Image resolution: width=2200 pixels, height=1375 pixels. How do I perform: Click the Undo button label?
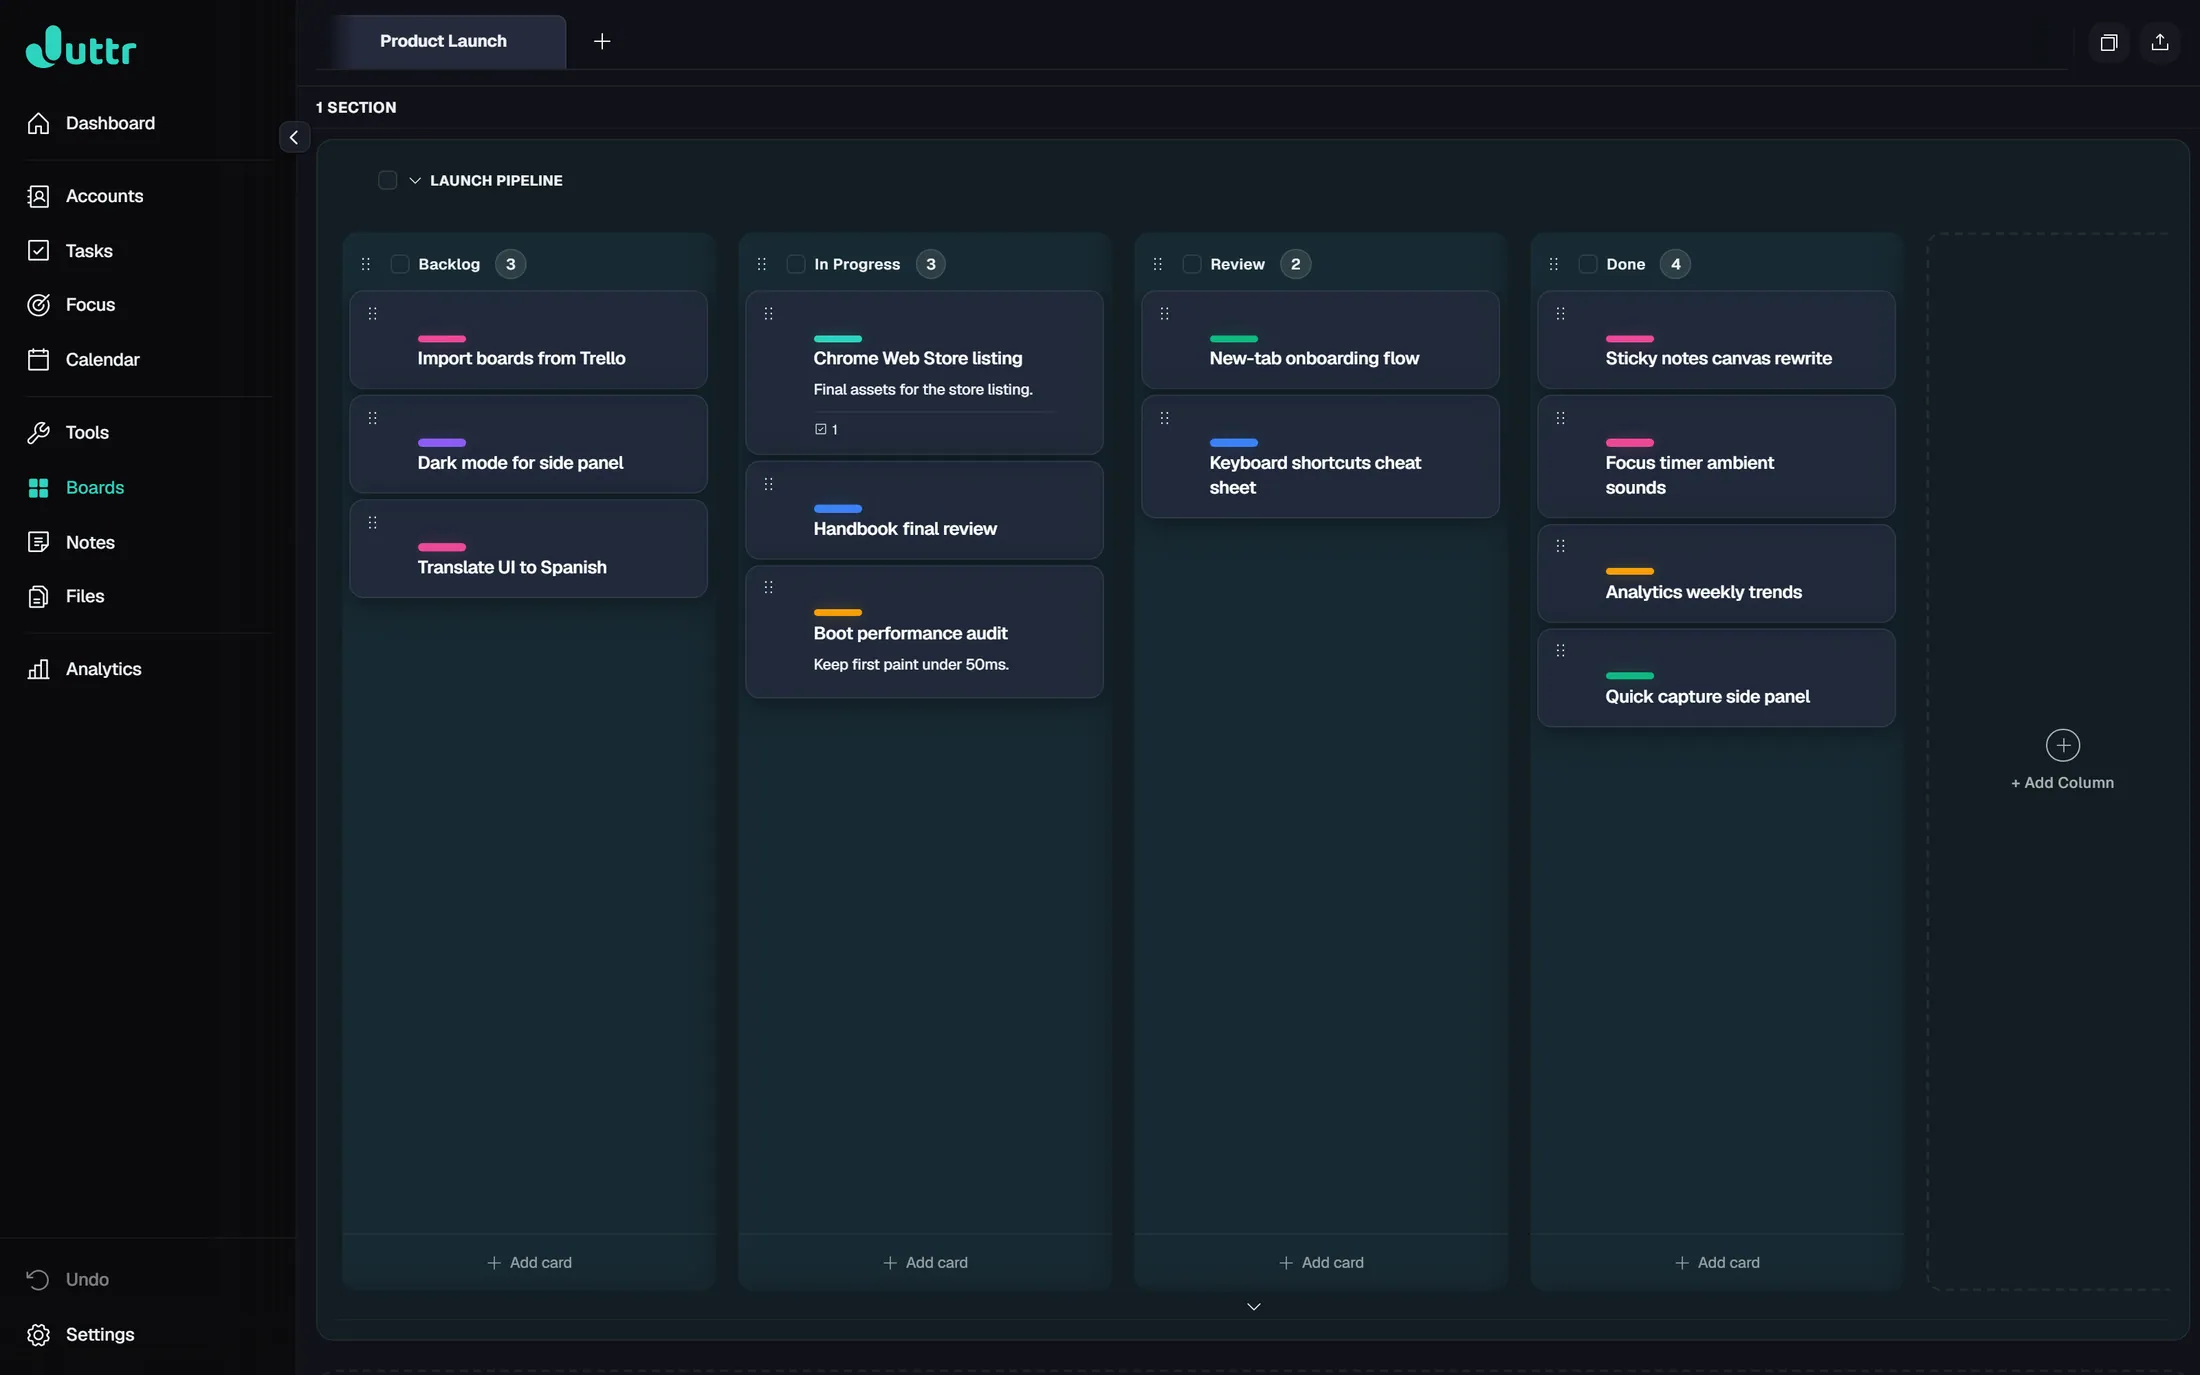click(87, 1280)
